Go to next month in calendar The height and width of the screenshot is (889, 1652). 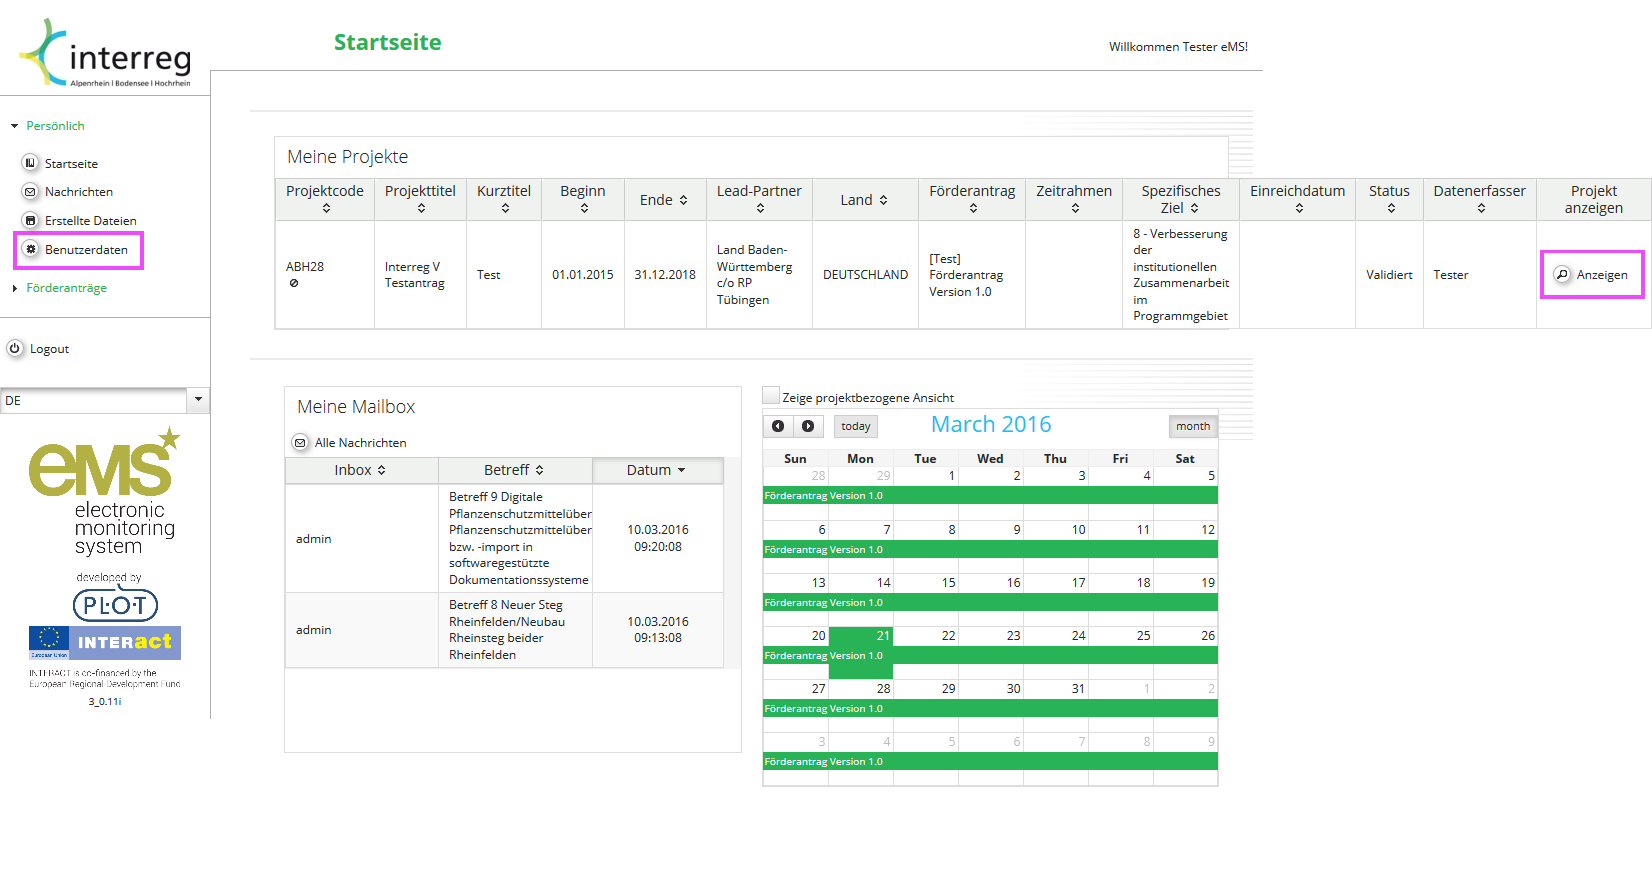click(808, 426)
